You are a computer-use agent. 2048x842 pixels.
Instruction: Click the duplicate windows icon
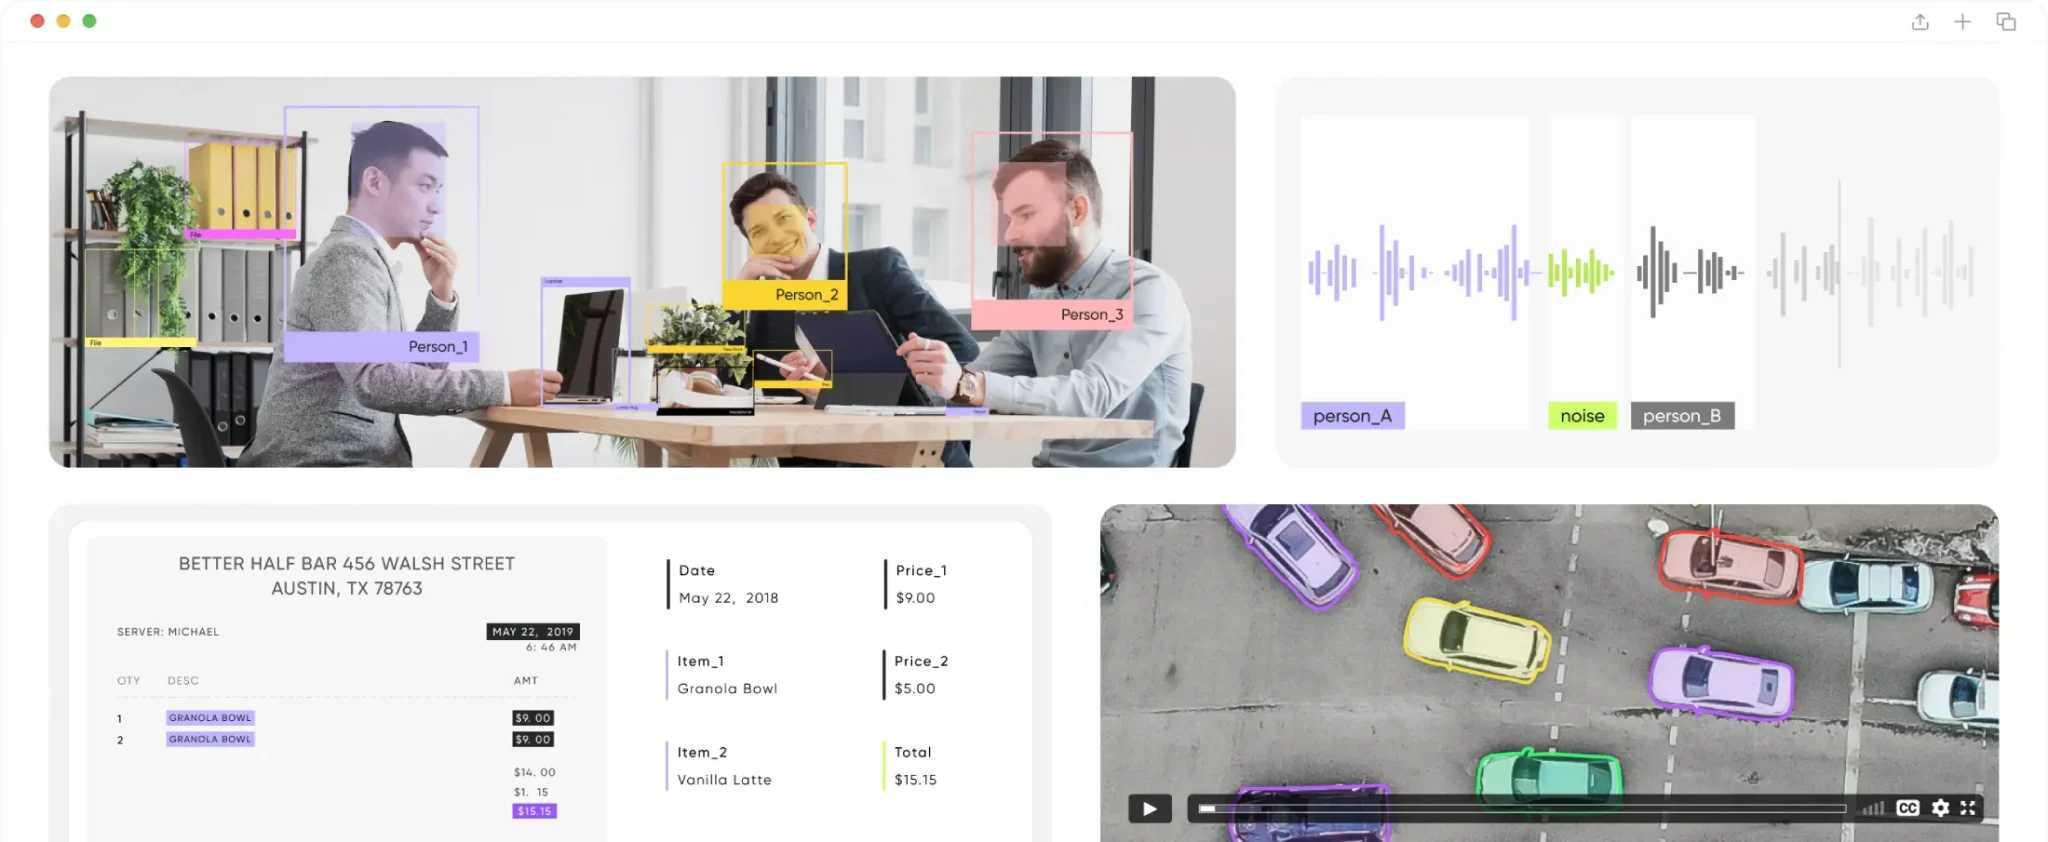[2005, 22]
